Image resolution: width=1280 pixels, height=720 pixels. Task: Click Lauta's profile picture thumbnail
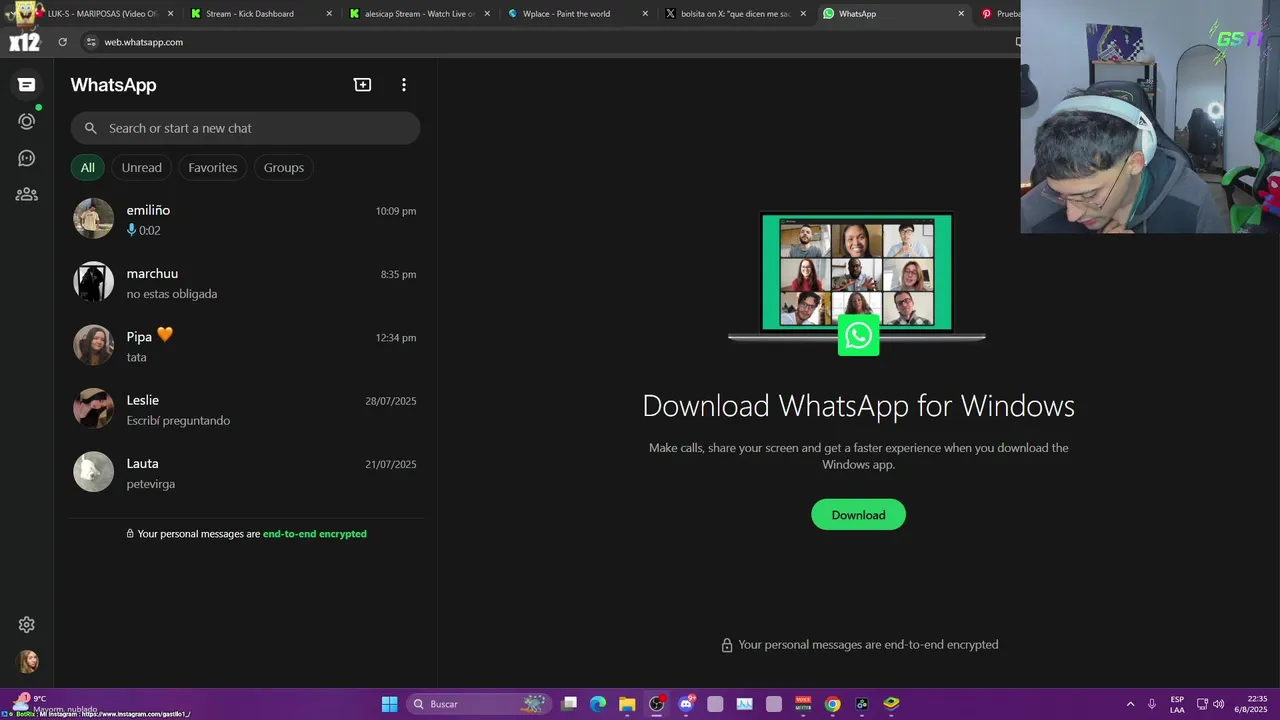(93, 472)
